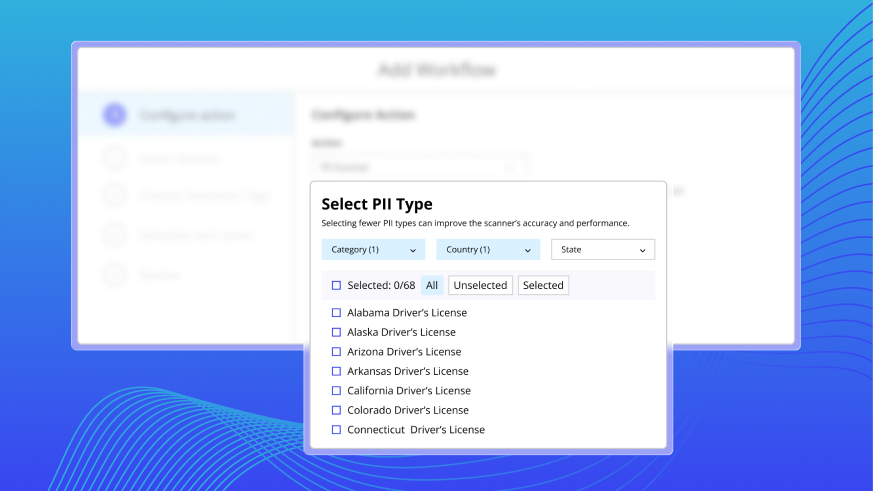Check the California Driver's License checkbox

coord(336,391)
